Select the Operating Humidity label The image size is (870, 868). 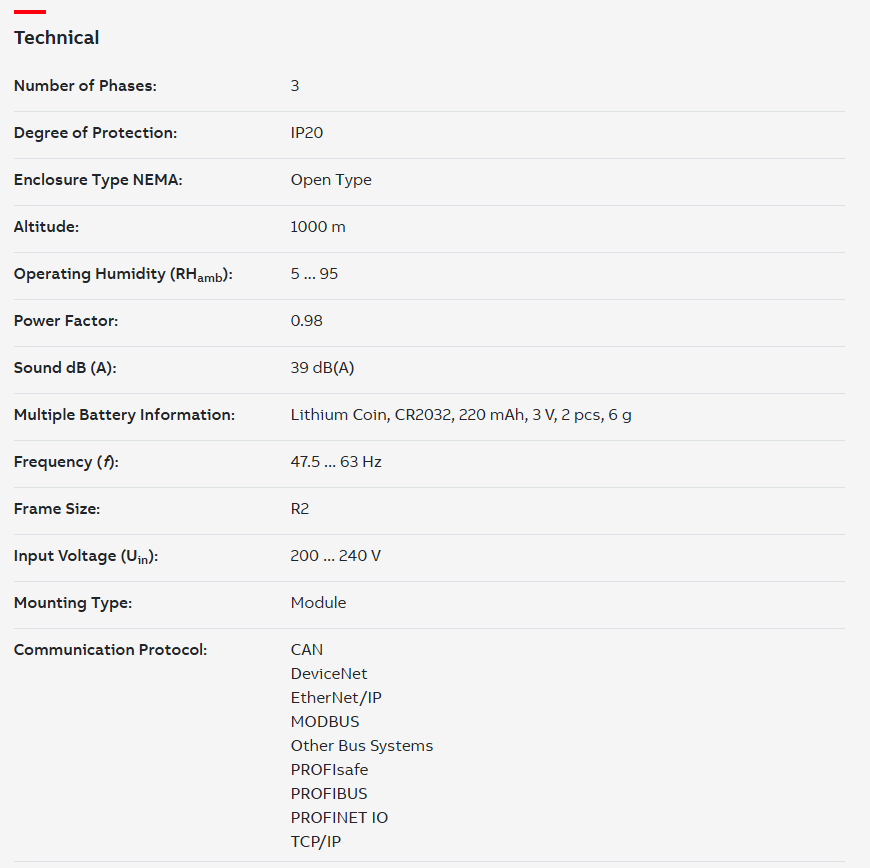[123, 274]
